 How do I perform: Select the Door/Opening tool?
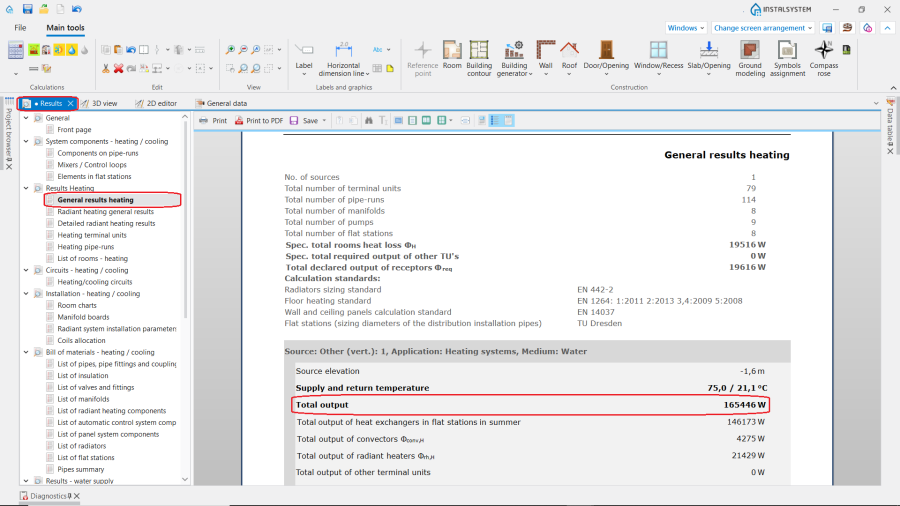point(606,58)
